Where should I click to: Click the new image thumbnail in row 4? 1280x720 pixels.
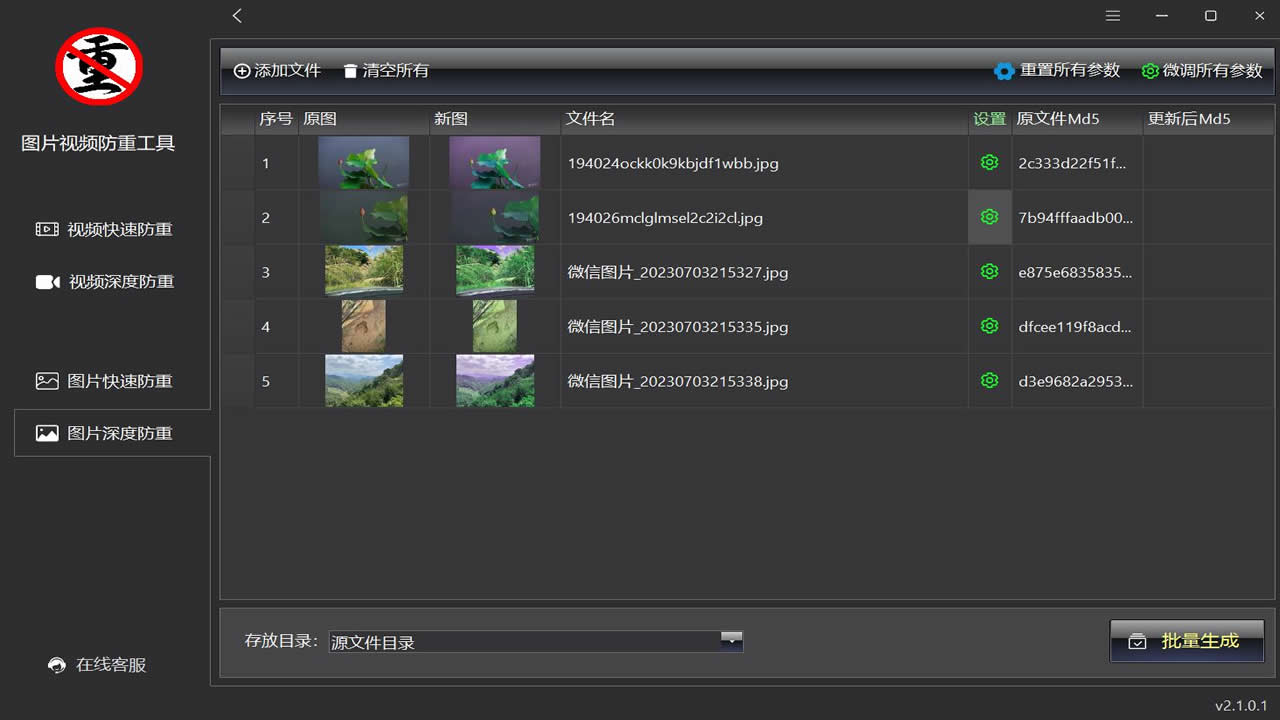(494, 326)
